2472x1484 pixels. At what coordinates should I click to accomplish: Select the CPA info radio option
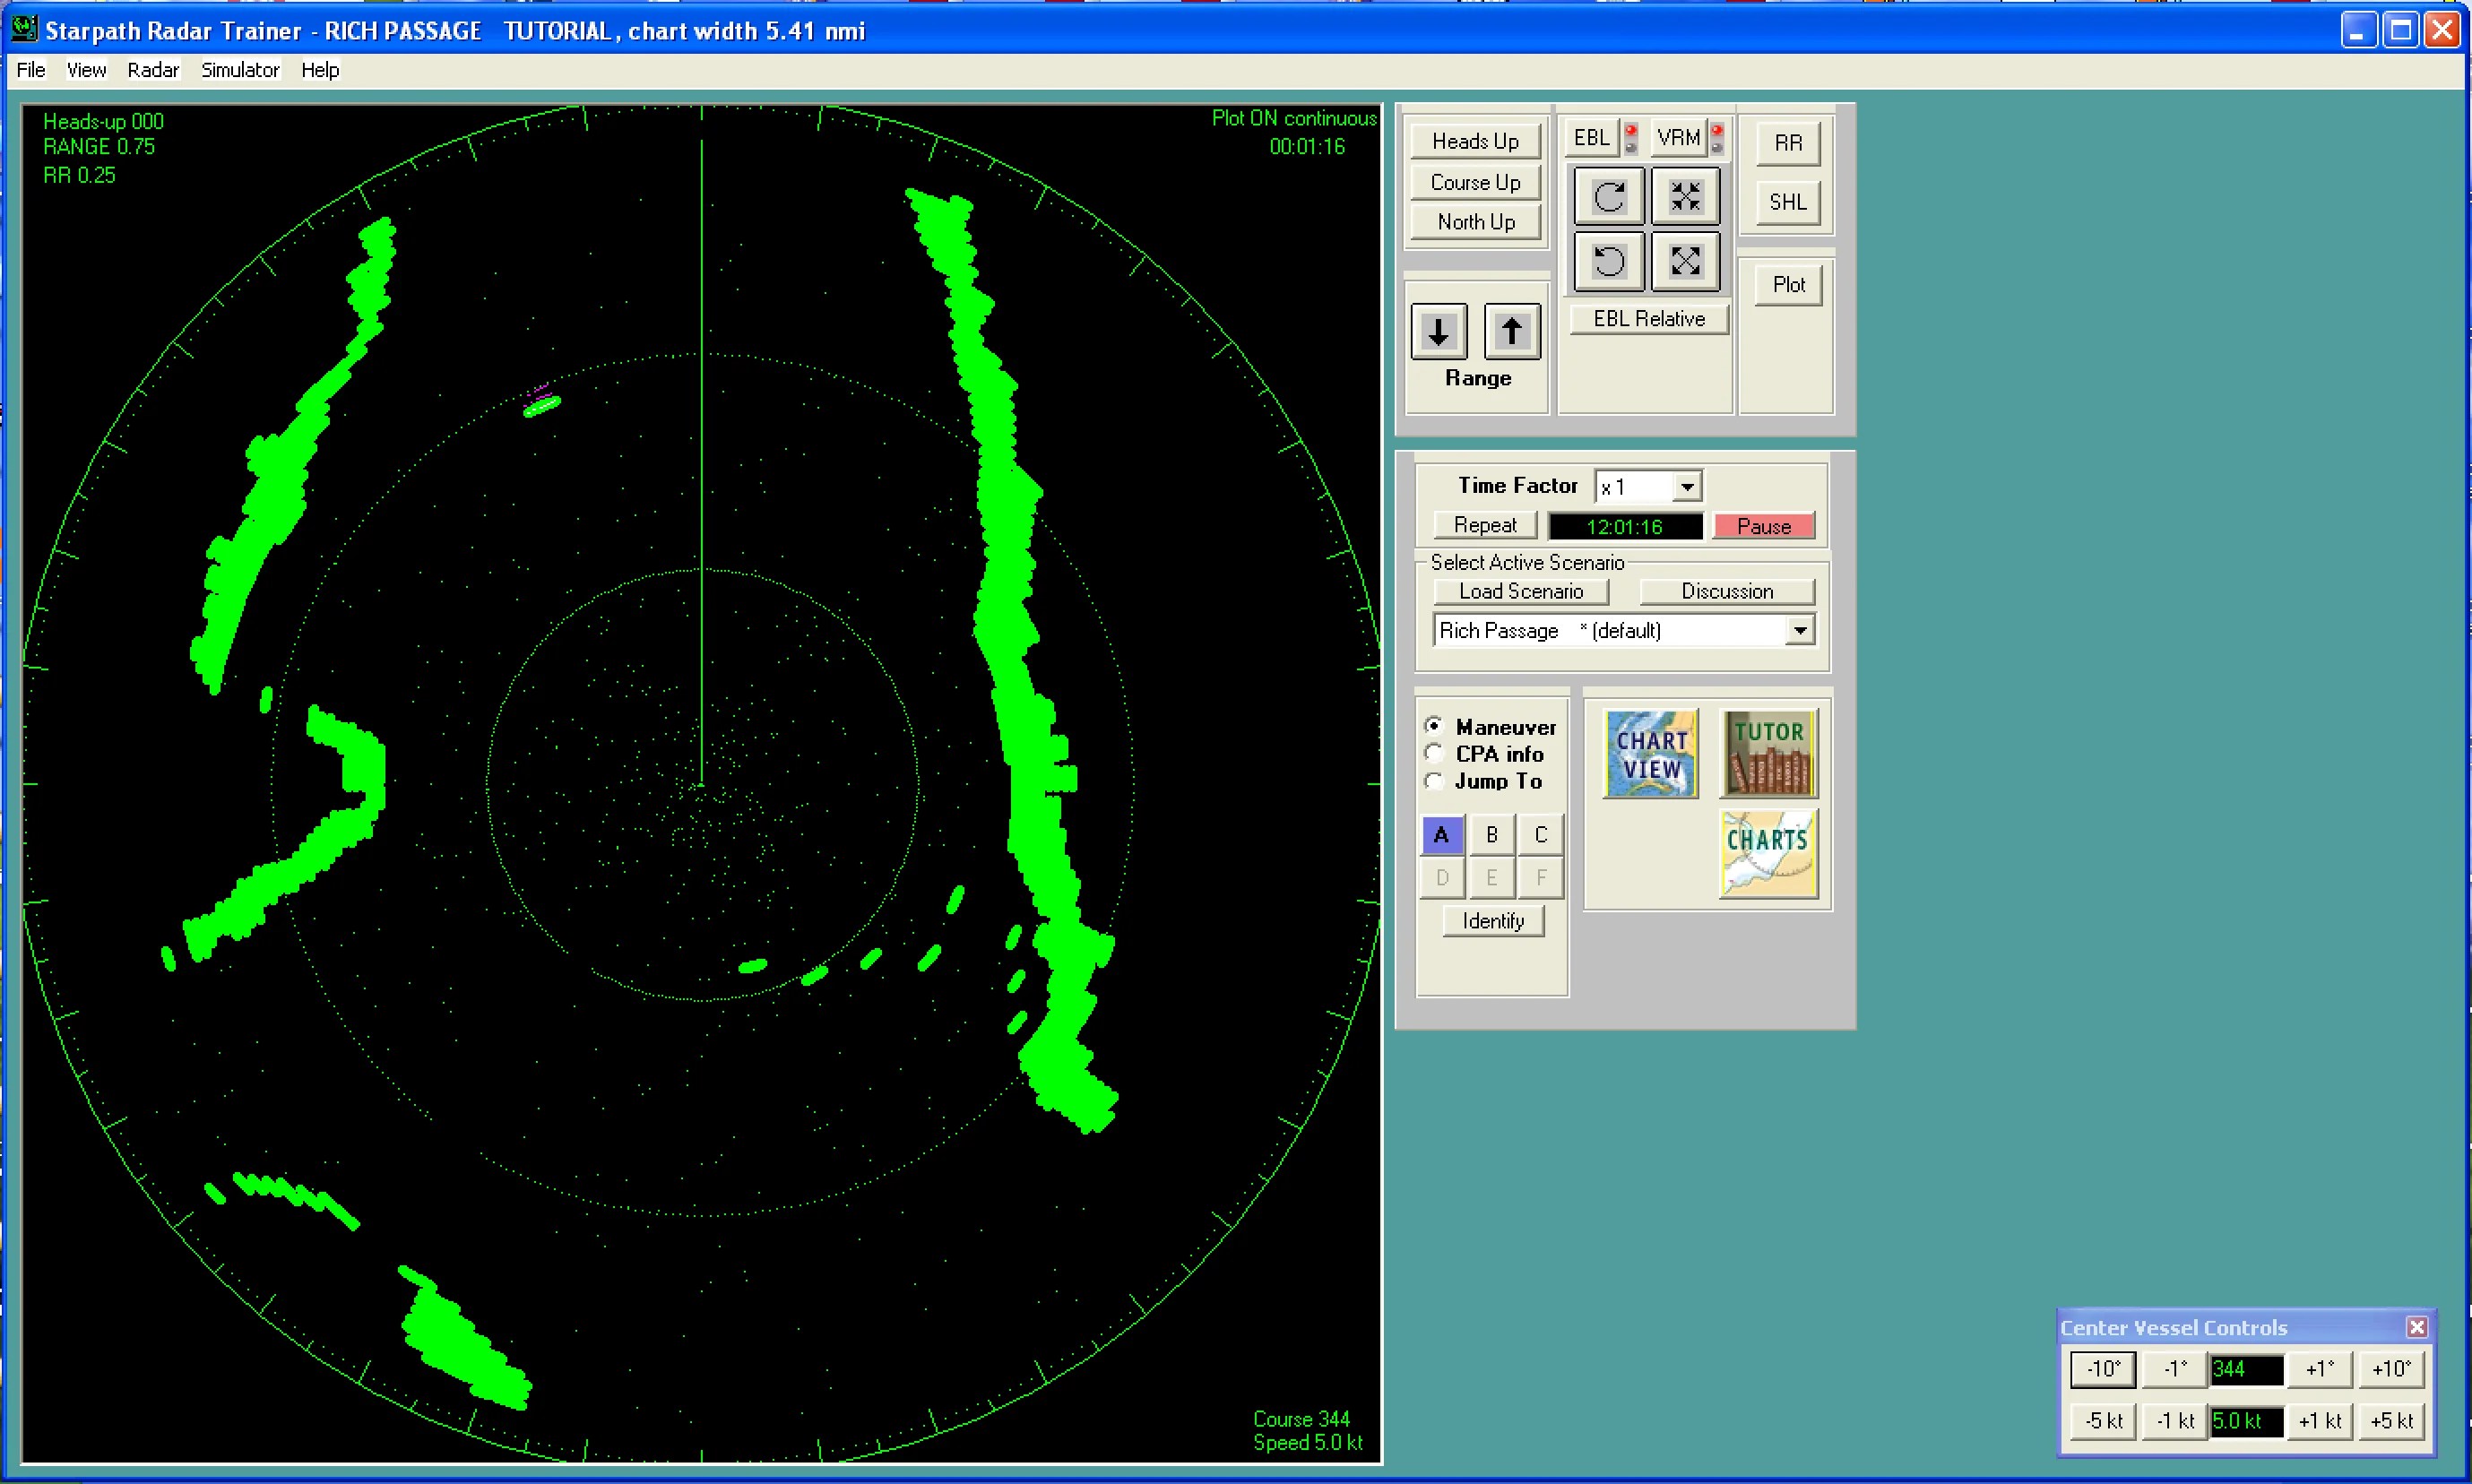(1434, 753)
